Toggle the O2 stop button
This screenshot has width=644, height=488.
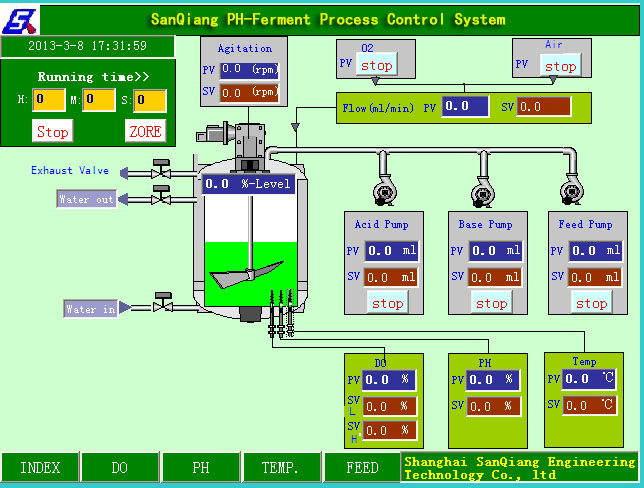coord(377,66)
